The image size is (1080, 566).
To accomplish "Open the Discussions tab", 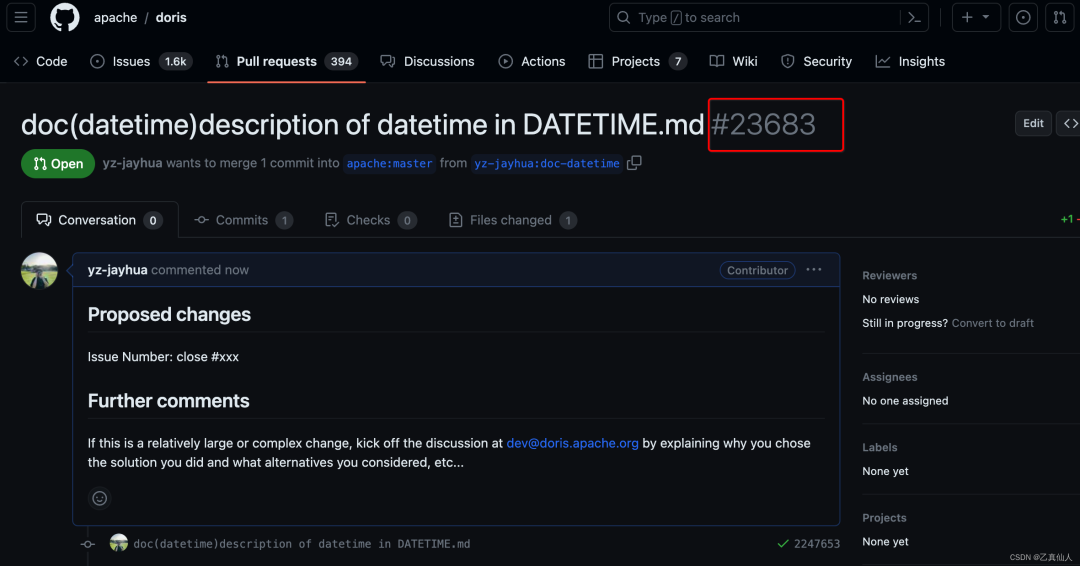I will point(428,61).
